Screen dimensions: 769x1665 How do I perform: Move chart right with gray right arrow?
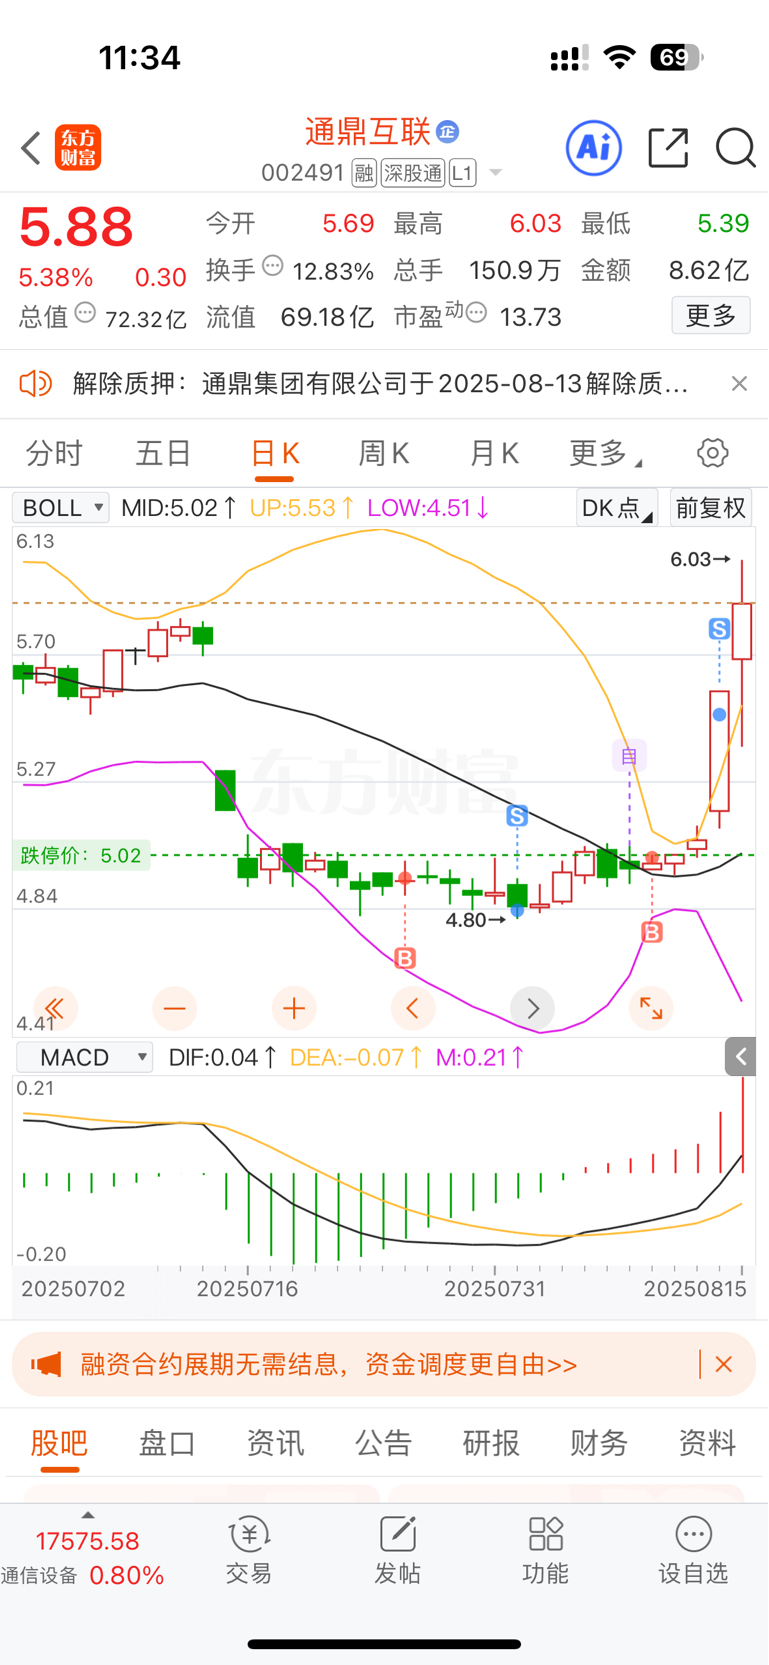pyautogui.click(x=532, y=1008)
